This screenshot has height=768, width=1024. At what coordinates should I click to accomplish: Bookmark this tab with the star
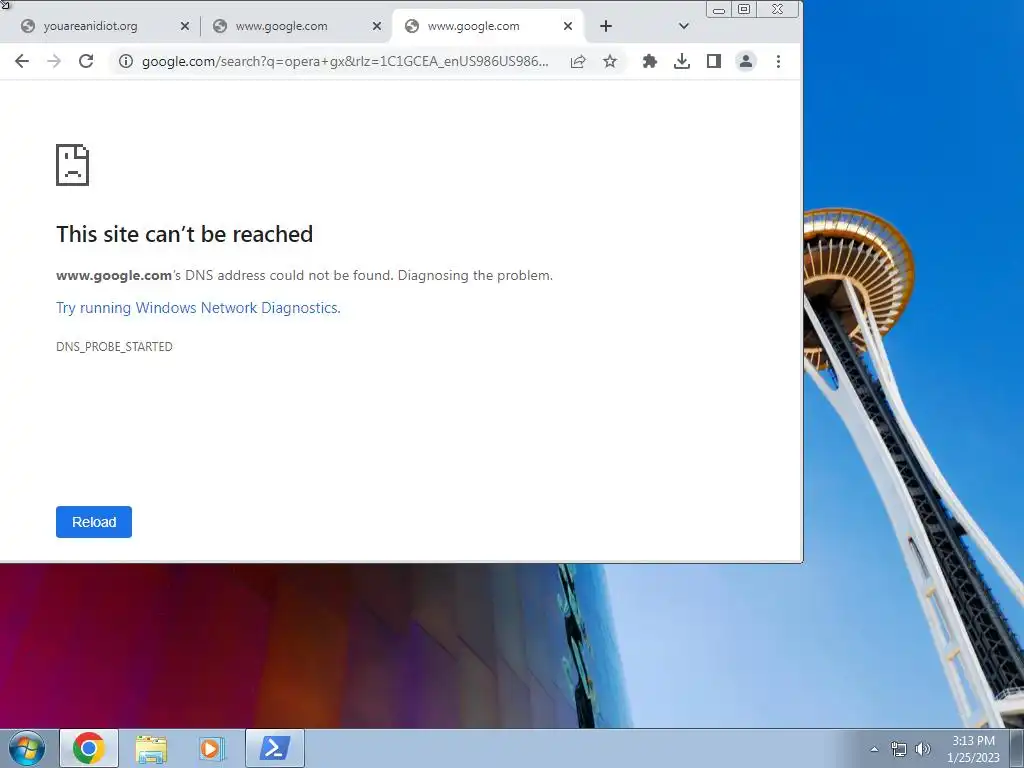[x=610, y=61]
